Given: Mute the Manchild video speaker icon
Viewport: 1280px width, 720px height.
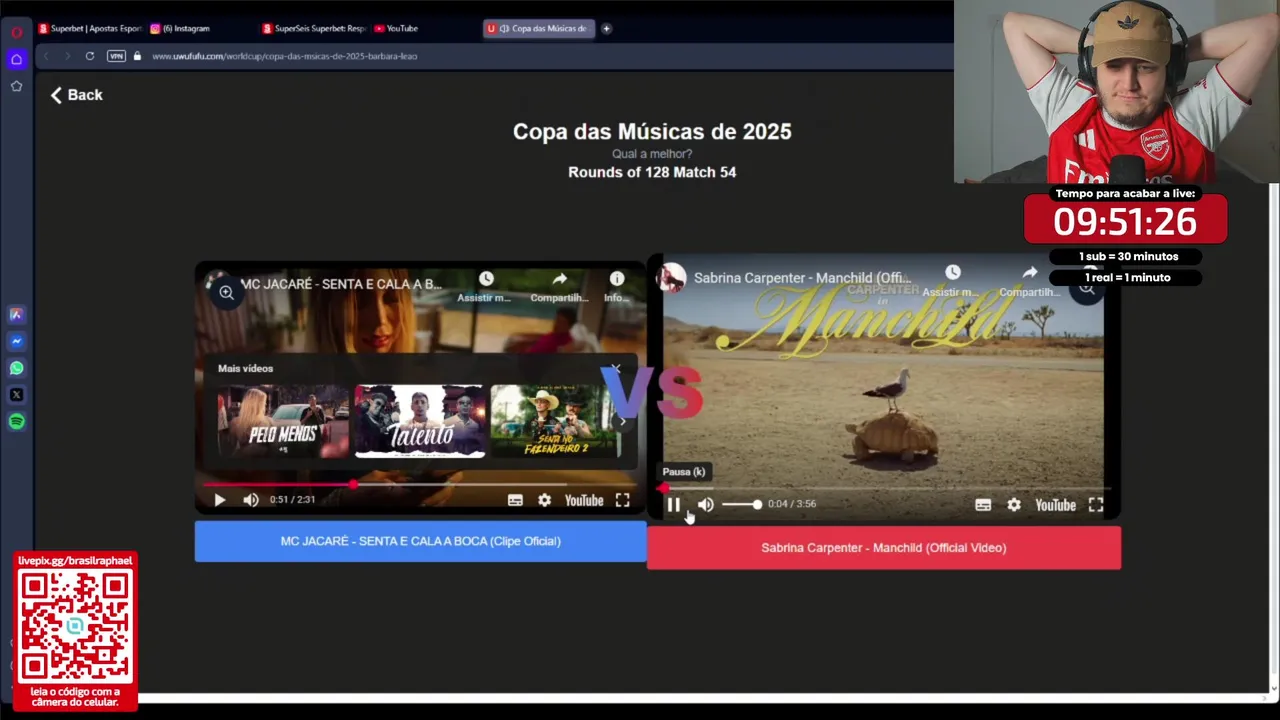Looking at the screenshot, I should (x=706, y=505).
